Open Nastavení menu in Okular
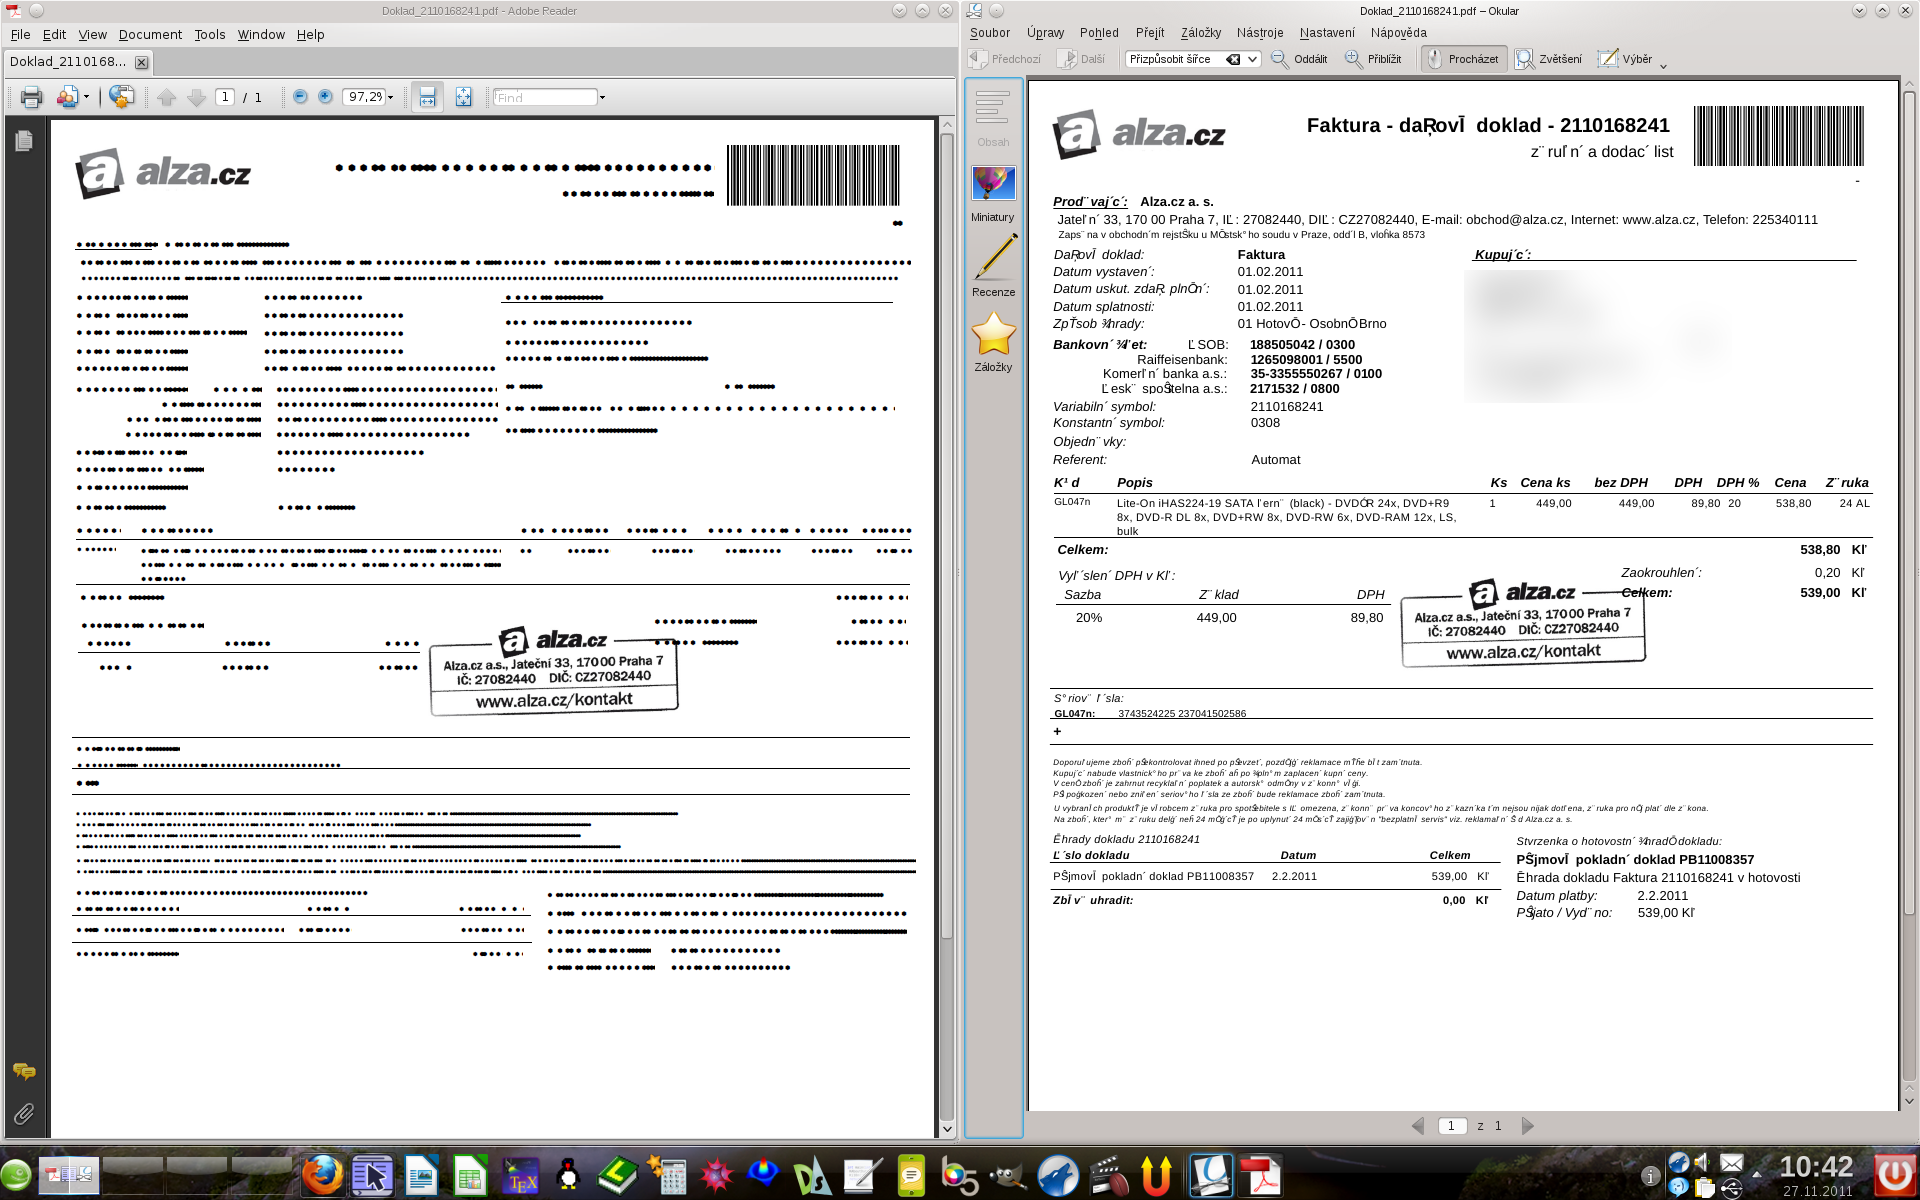 1327,33
